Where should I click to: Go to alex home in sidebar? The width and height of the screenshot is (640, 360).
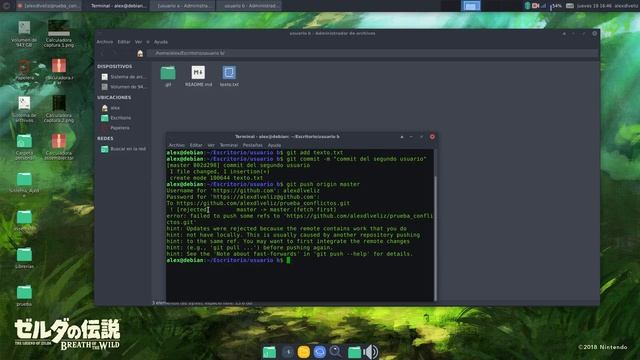click(111, 108)
